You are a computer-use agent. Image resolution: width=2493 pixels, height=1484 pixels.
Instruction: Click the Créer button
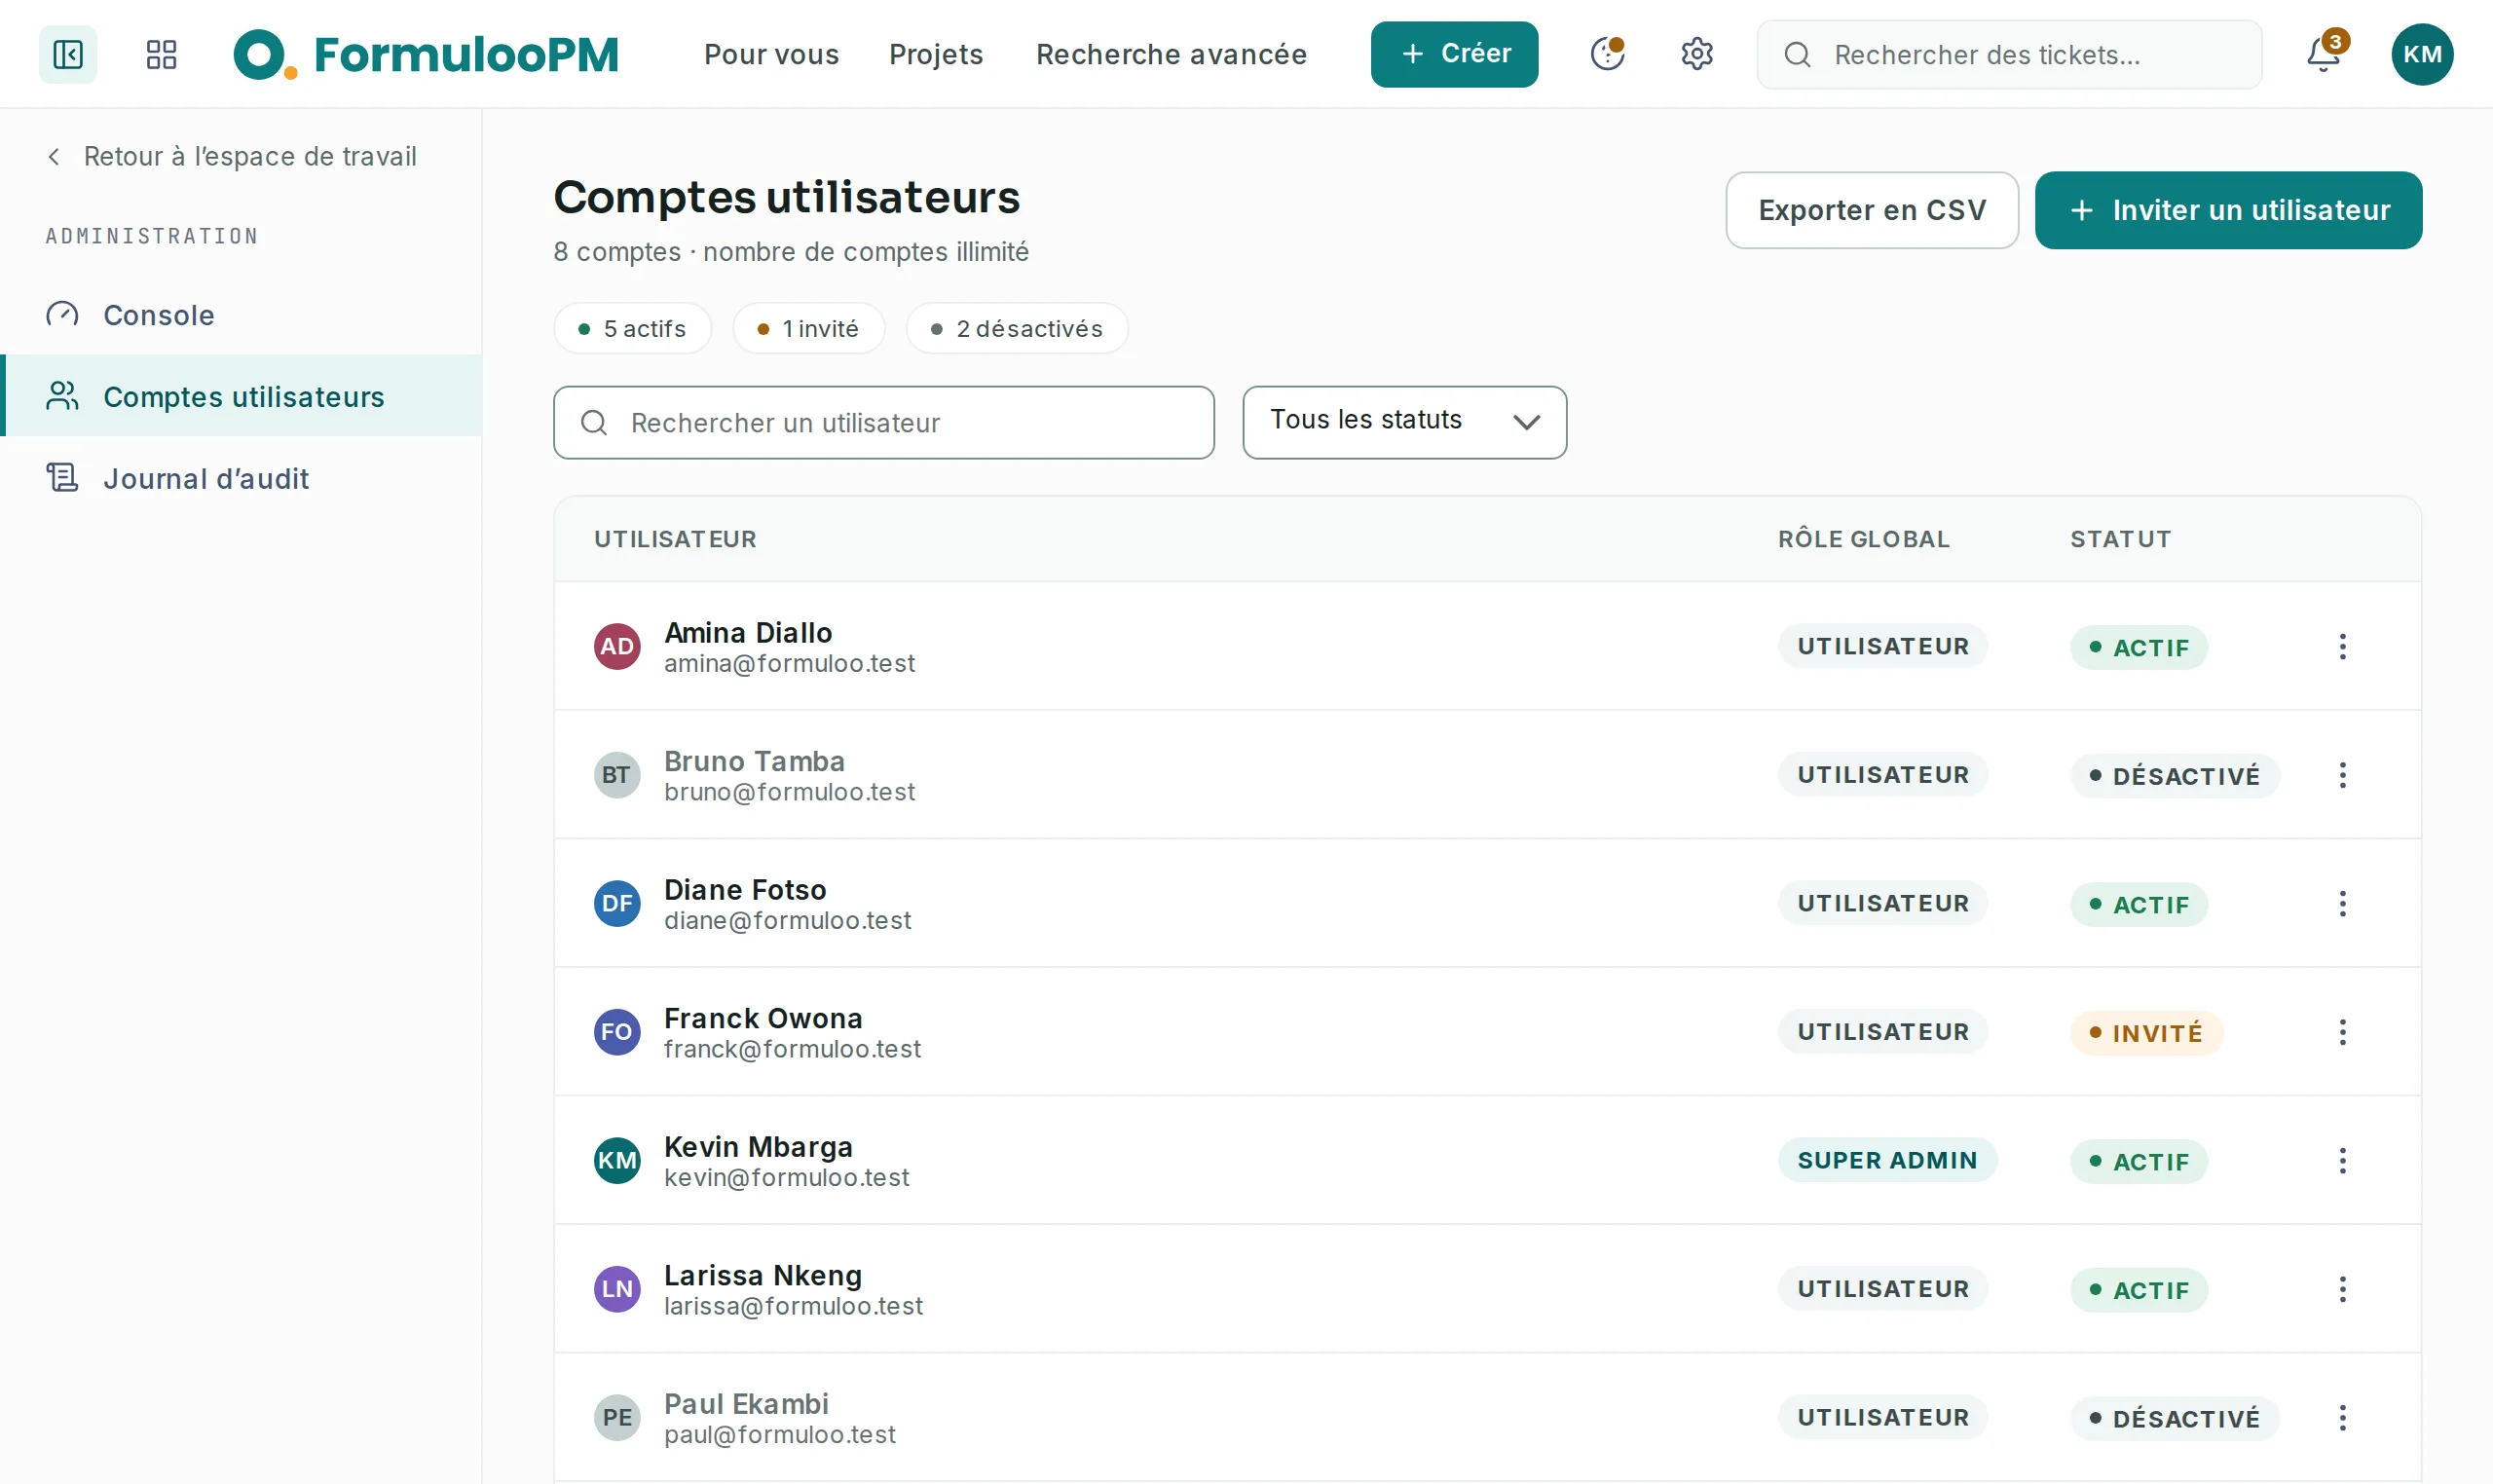1454,54
